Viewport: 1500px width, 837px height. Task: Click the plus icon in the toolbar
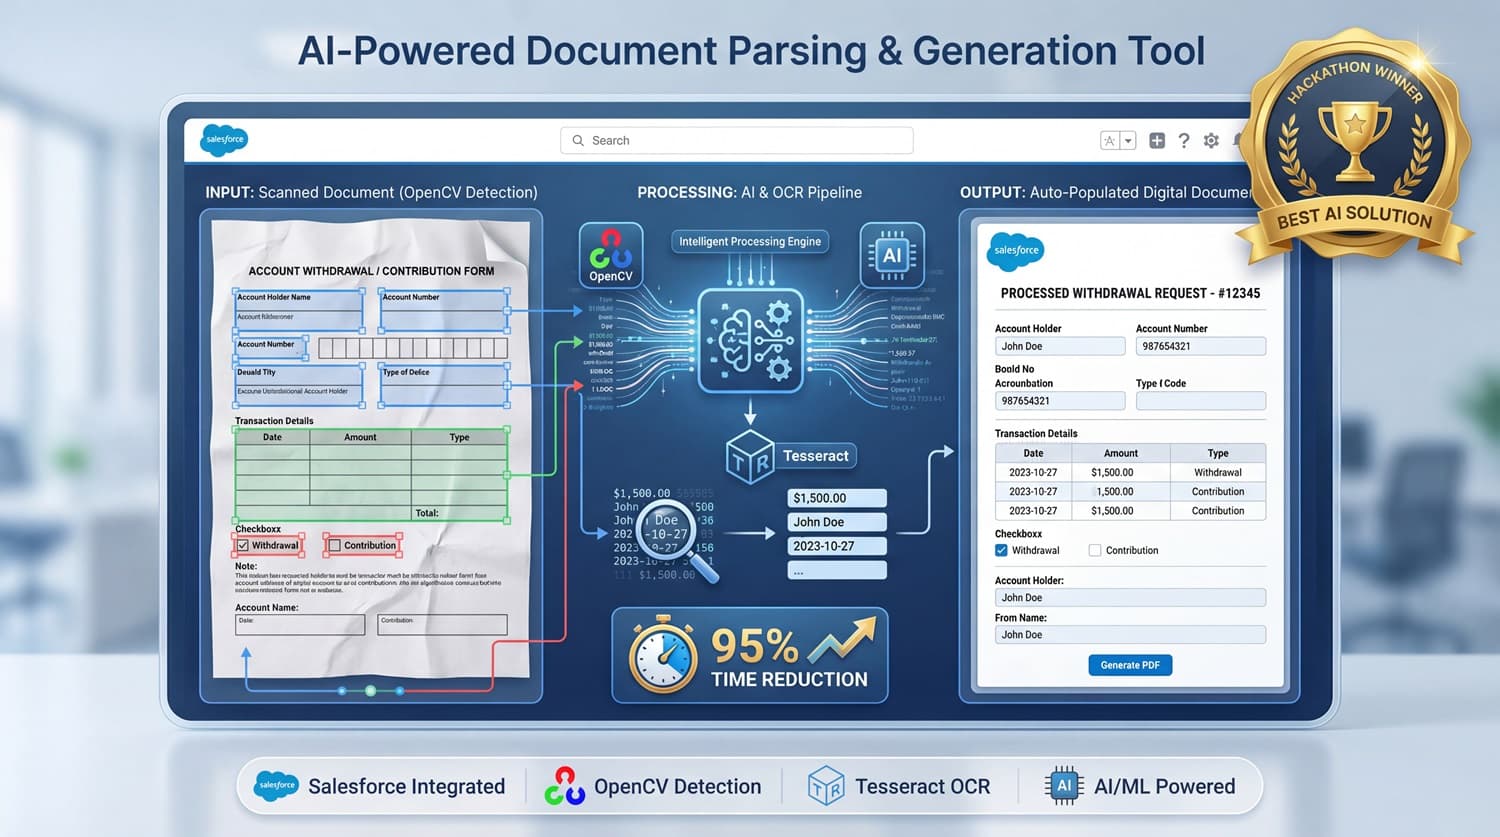1157,140
